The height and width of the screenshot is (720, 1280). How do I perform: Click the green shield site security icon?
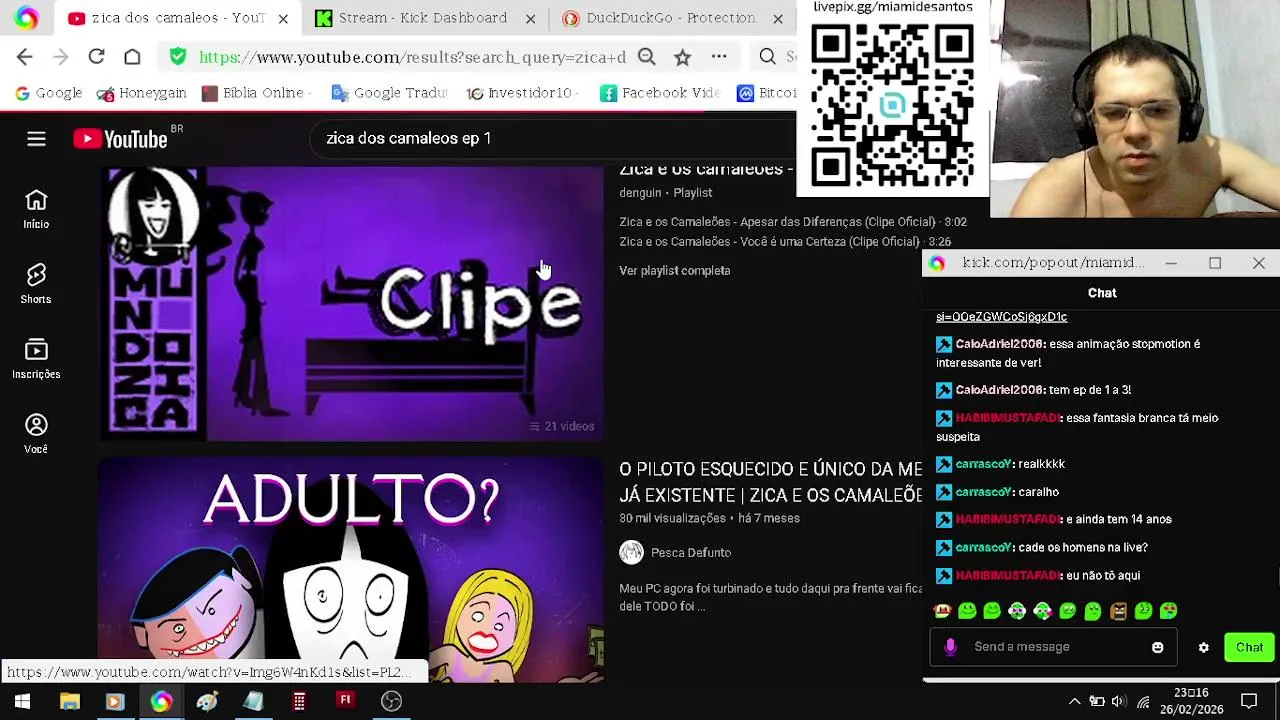coord(177,57)
